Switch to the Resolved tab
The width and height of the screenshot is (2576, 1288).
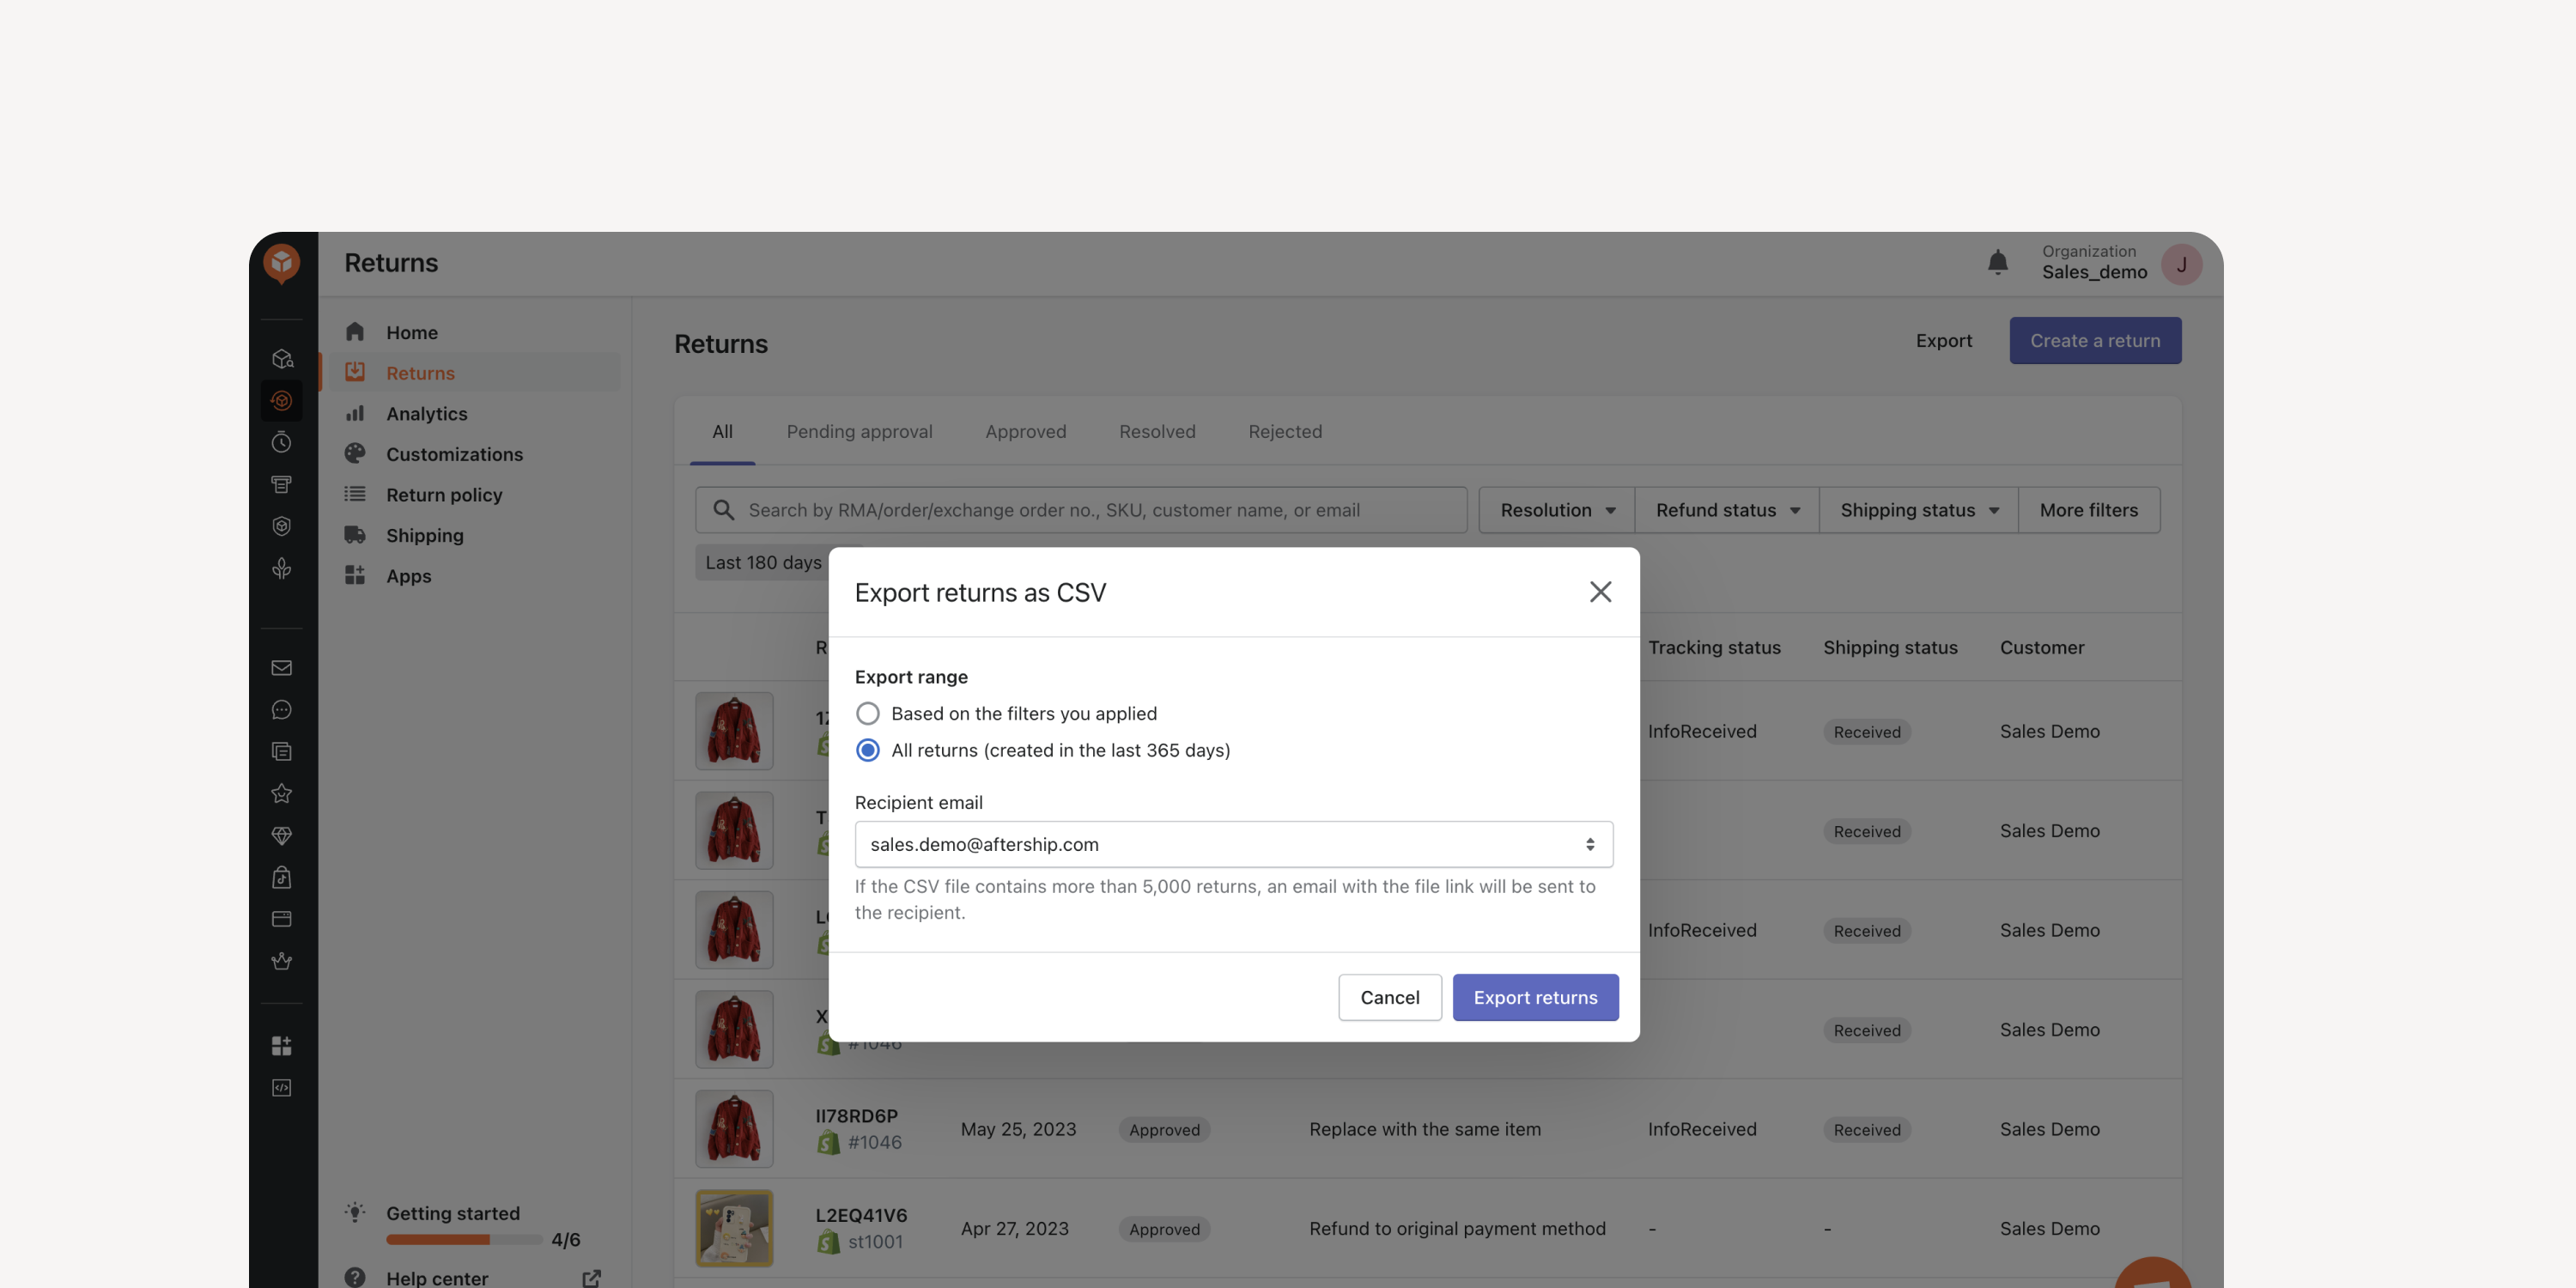[1157, 431]
